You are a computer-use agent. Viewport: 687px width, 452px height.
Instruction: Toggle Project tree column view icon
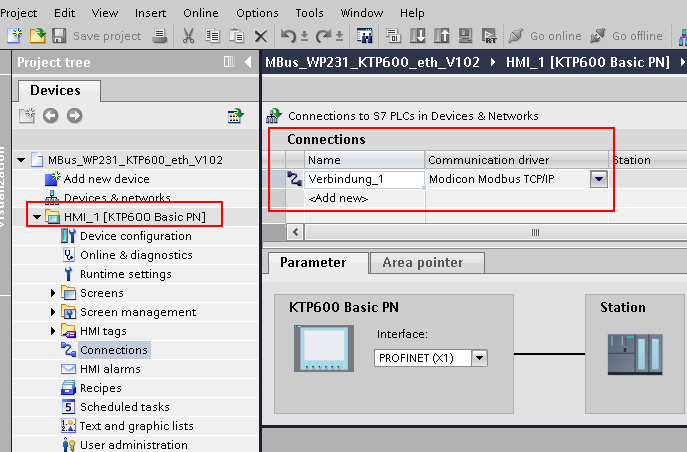229,62
